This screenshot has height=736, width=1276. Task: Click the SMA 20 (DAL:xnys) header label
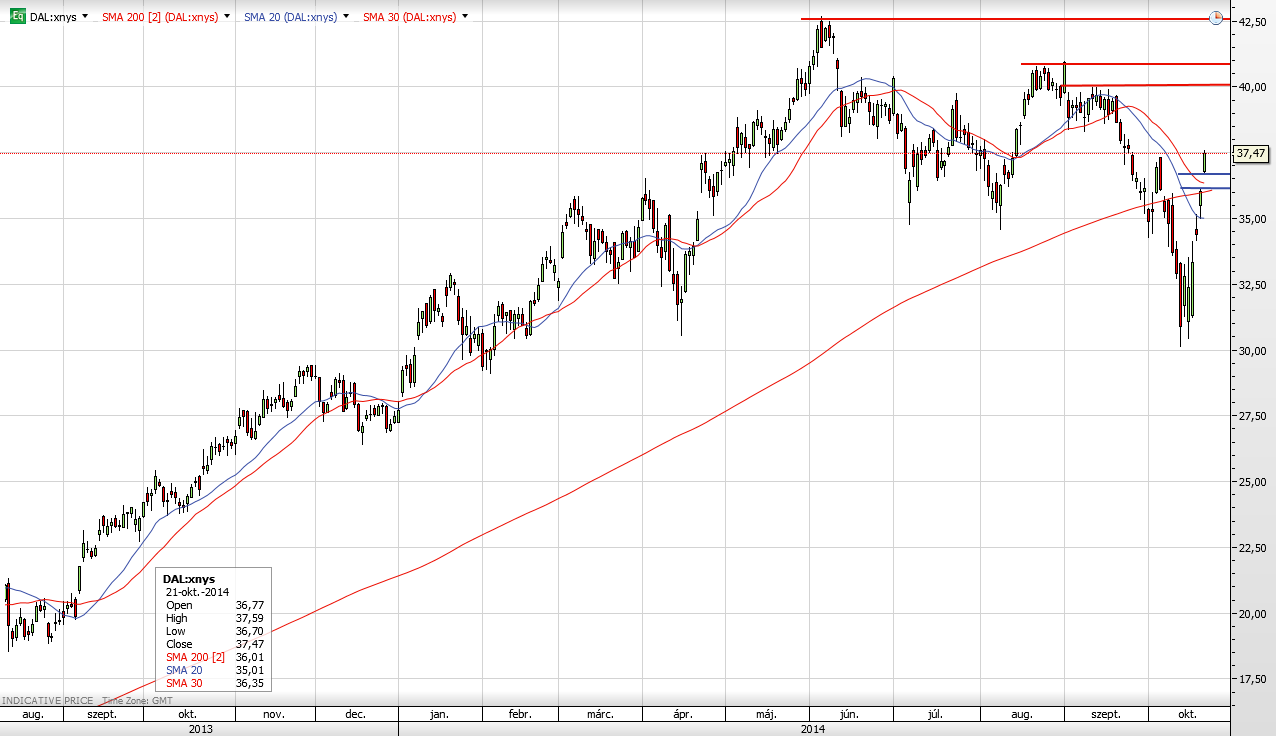tap(291, 17)
